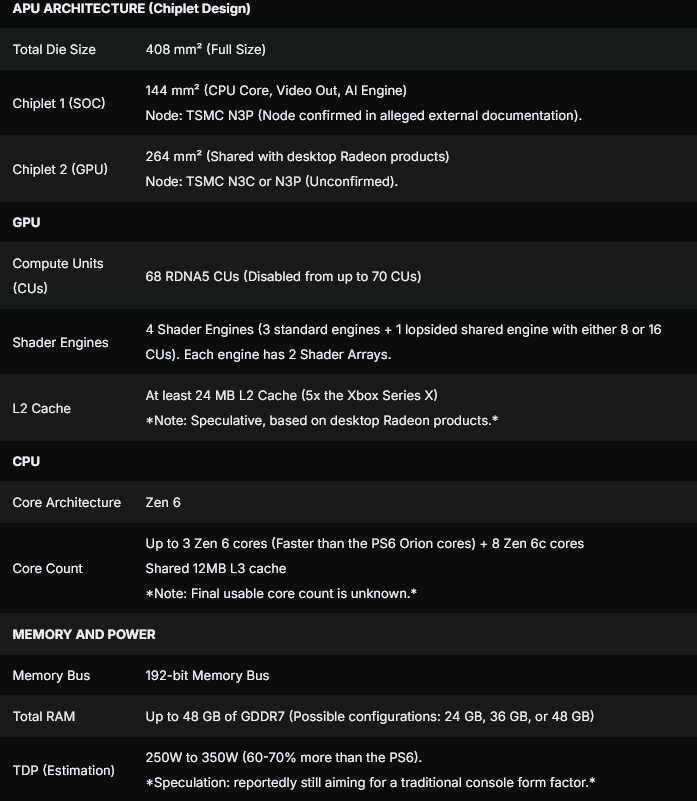Click the 408 mm² Full Size value
Screen dimensions: 697x801
coord(206,49)
